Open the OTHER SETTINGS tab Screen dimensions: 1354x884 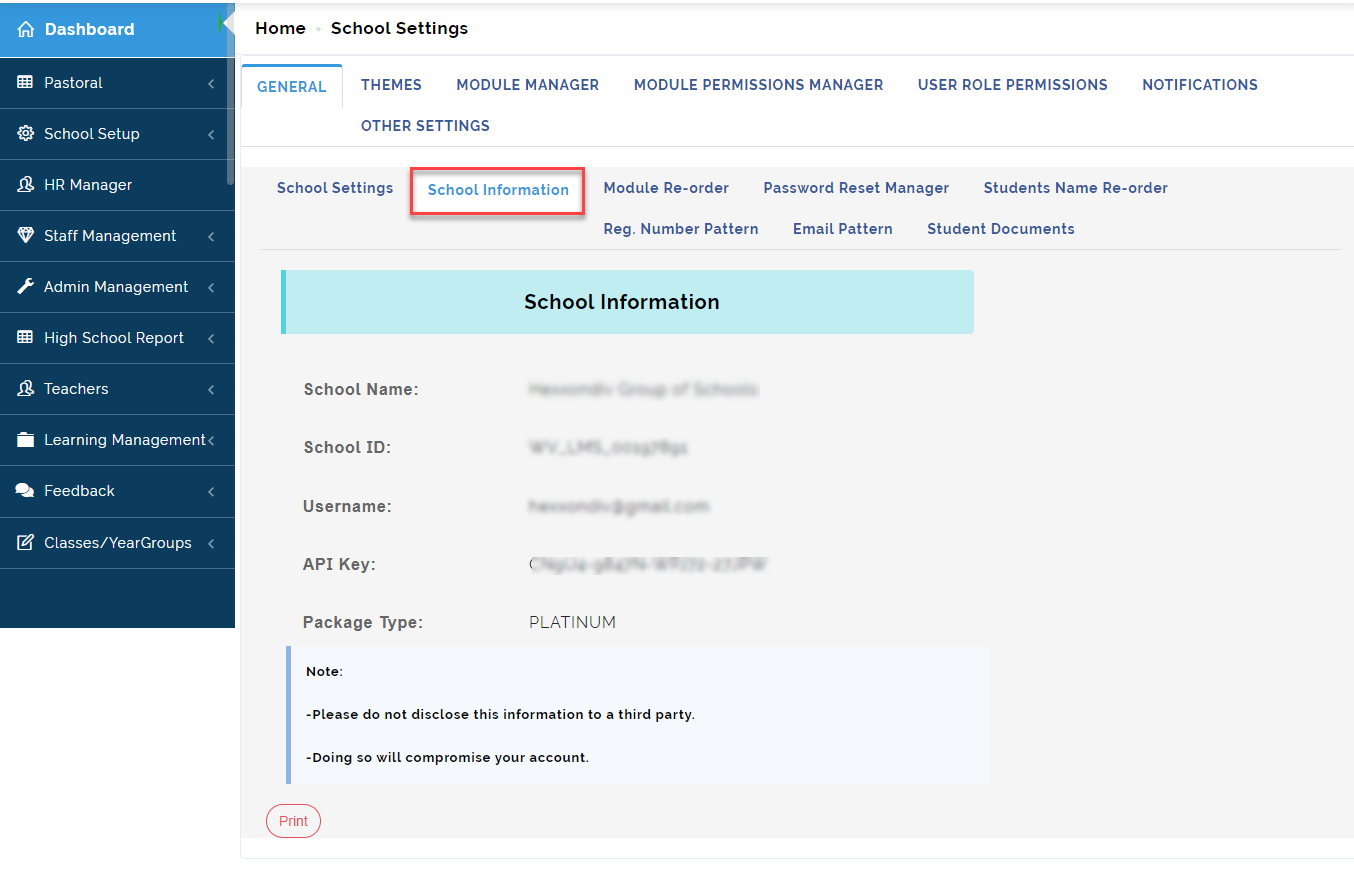[x=425, y=126]
